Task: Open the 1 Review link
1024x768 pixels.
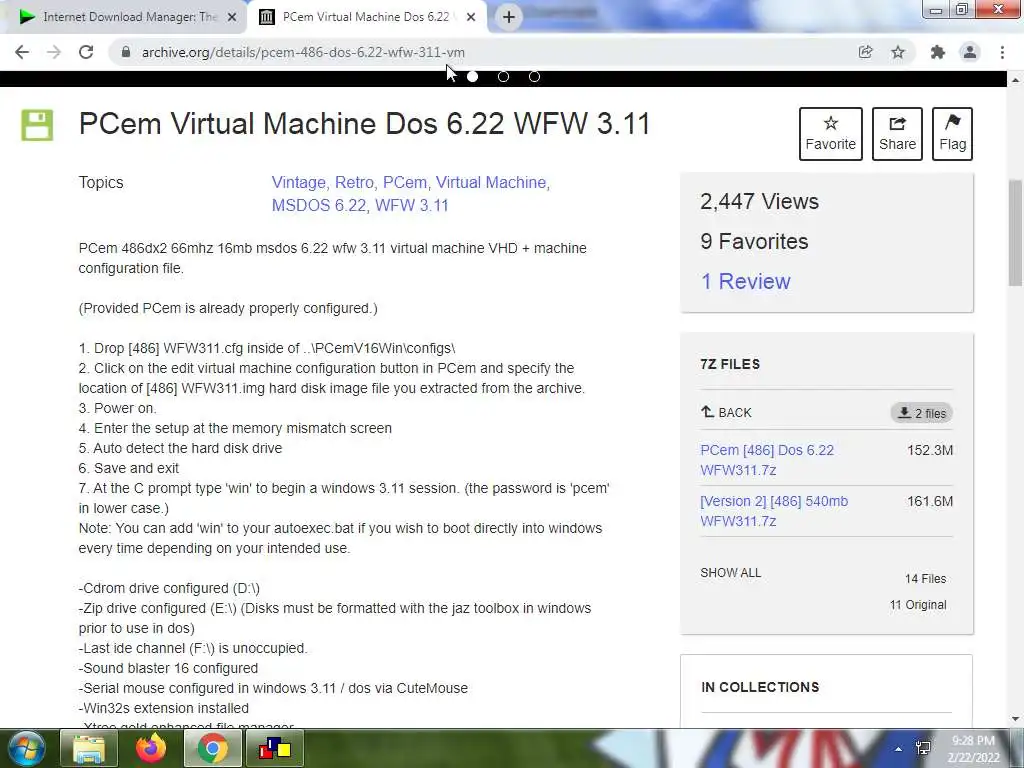Action: pos(745,281)
